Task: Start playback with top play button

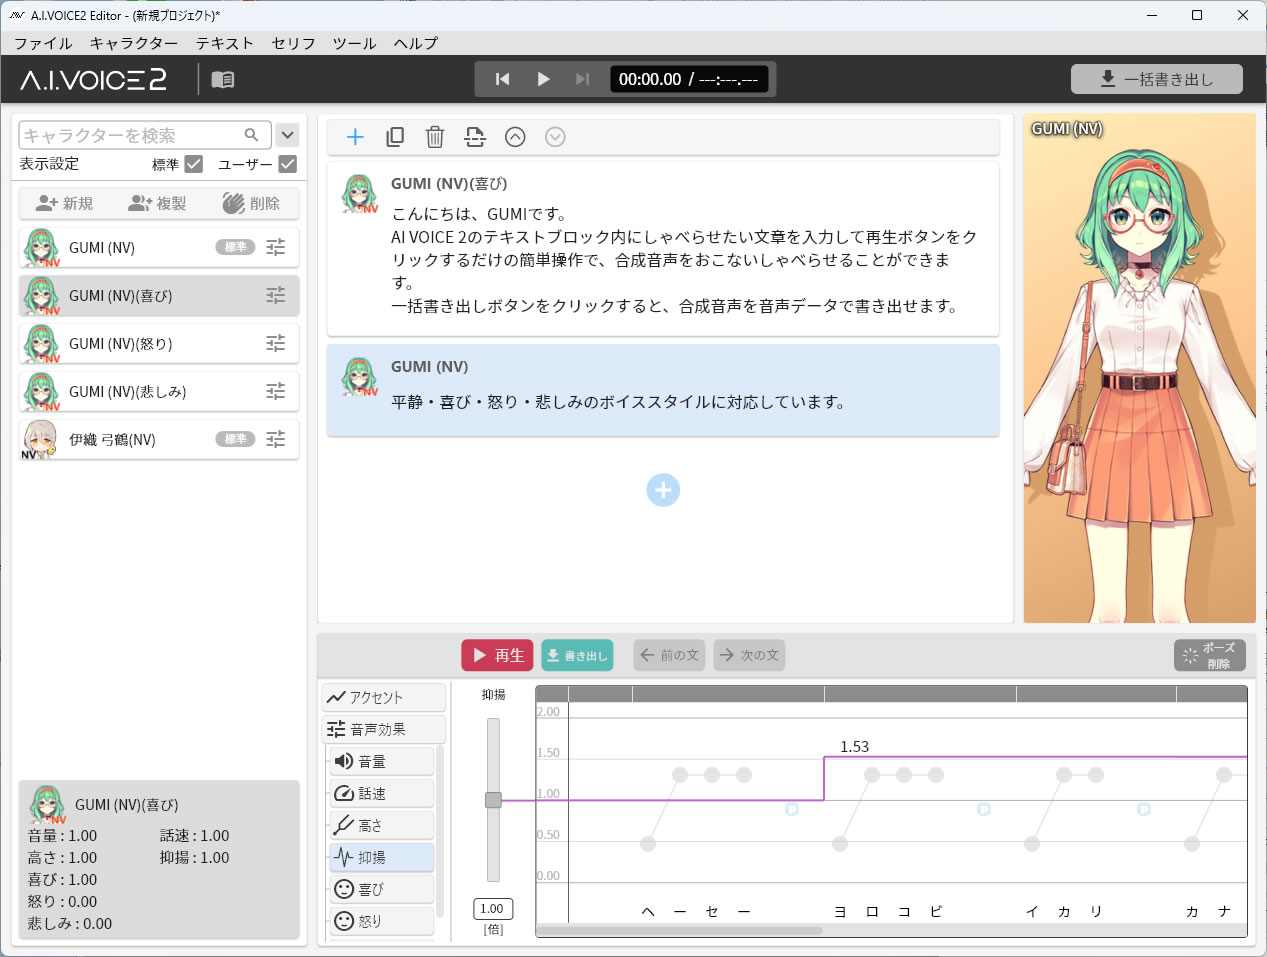Action: pyautogui.click(x=543, y=79)
